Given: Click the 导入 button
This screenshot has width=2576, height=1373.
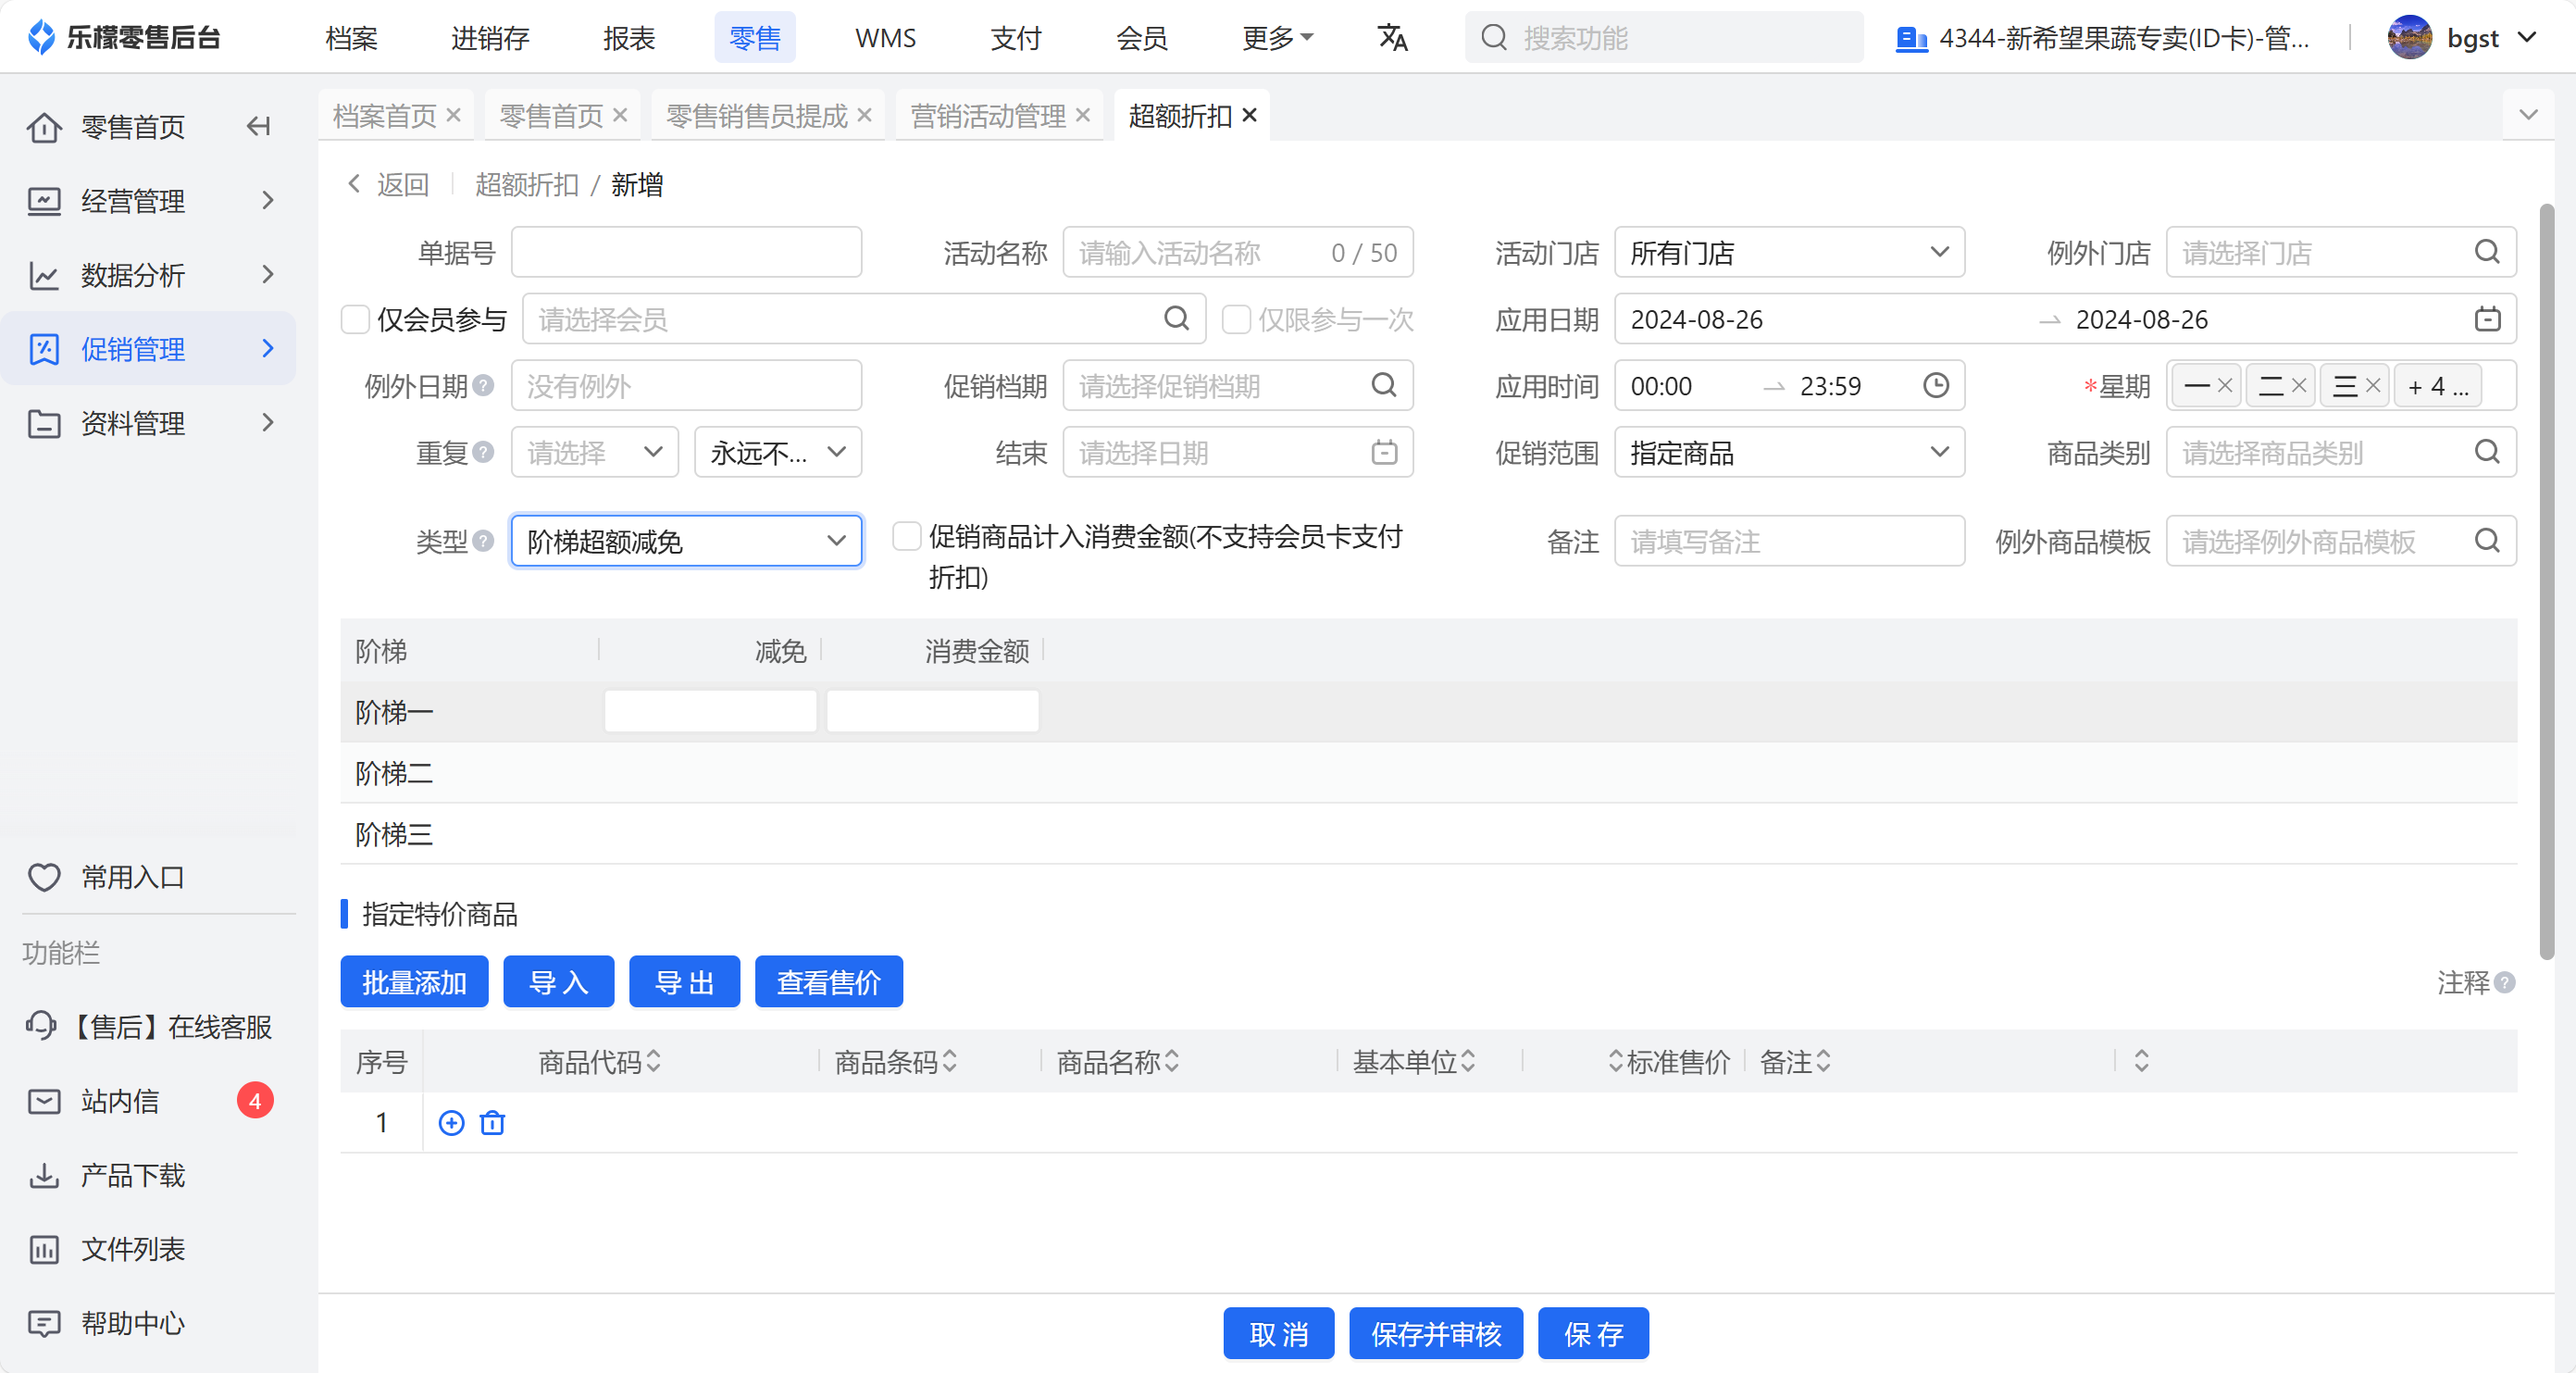Looking at the screenshot, I should pos(558,982).
